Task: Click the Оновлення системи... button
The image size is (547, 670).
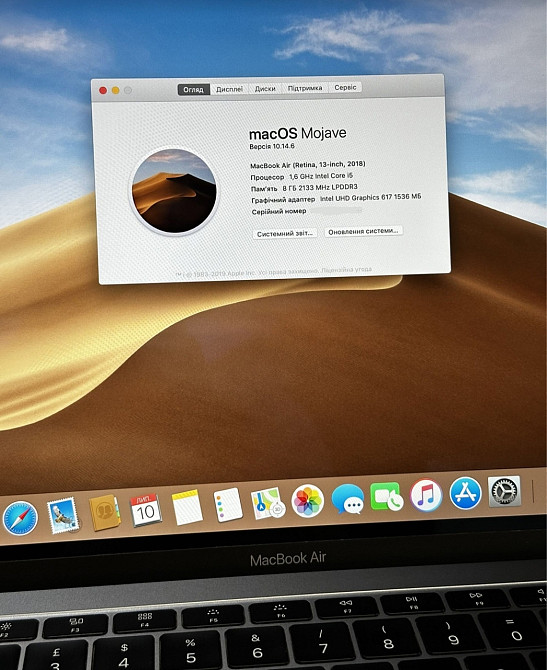Action: (363, 231)
